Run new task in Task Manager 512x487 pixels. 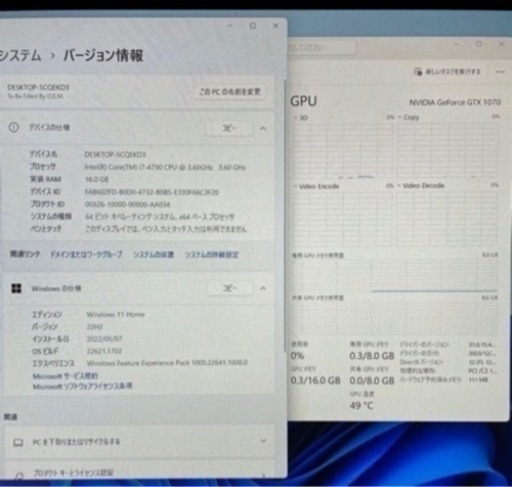447,72
